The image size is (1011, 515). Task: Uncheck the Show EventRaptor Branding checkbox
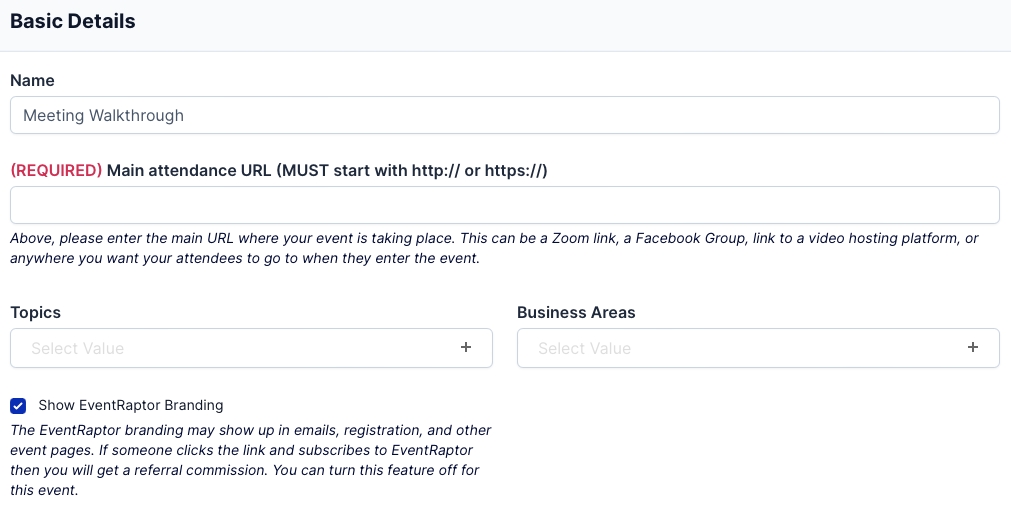point(18,406)
